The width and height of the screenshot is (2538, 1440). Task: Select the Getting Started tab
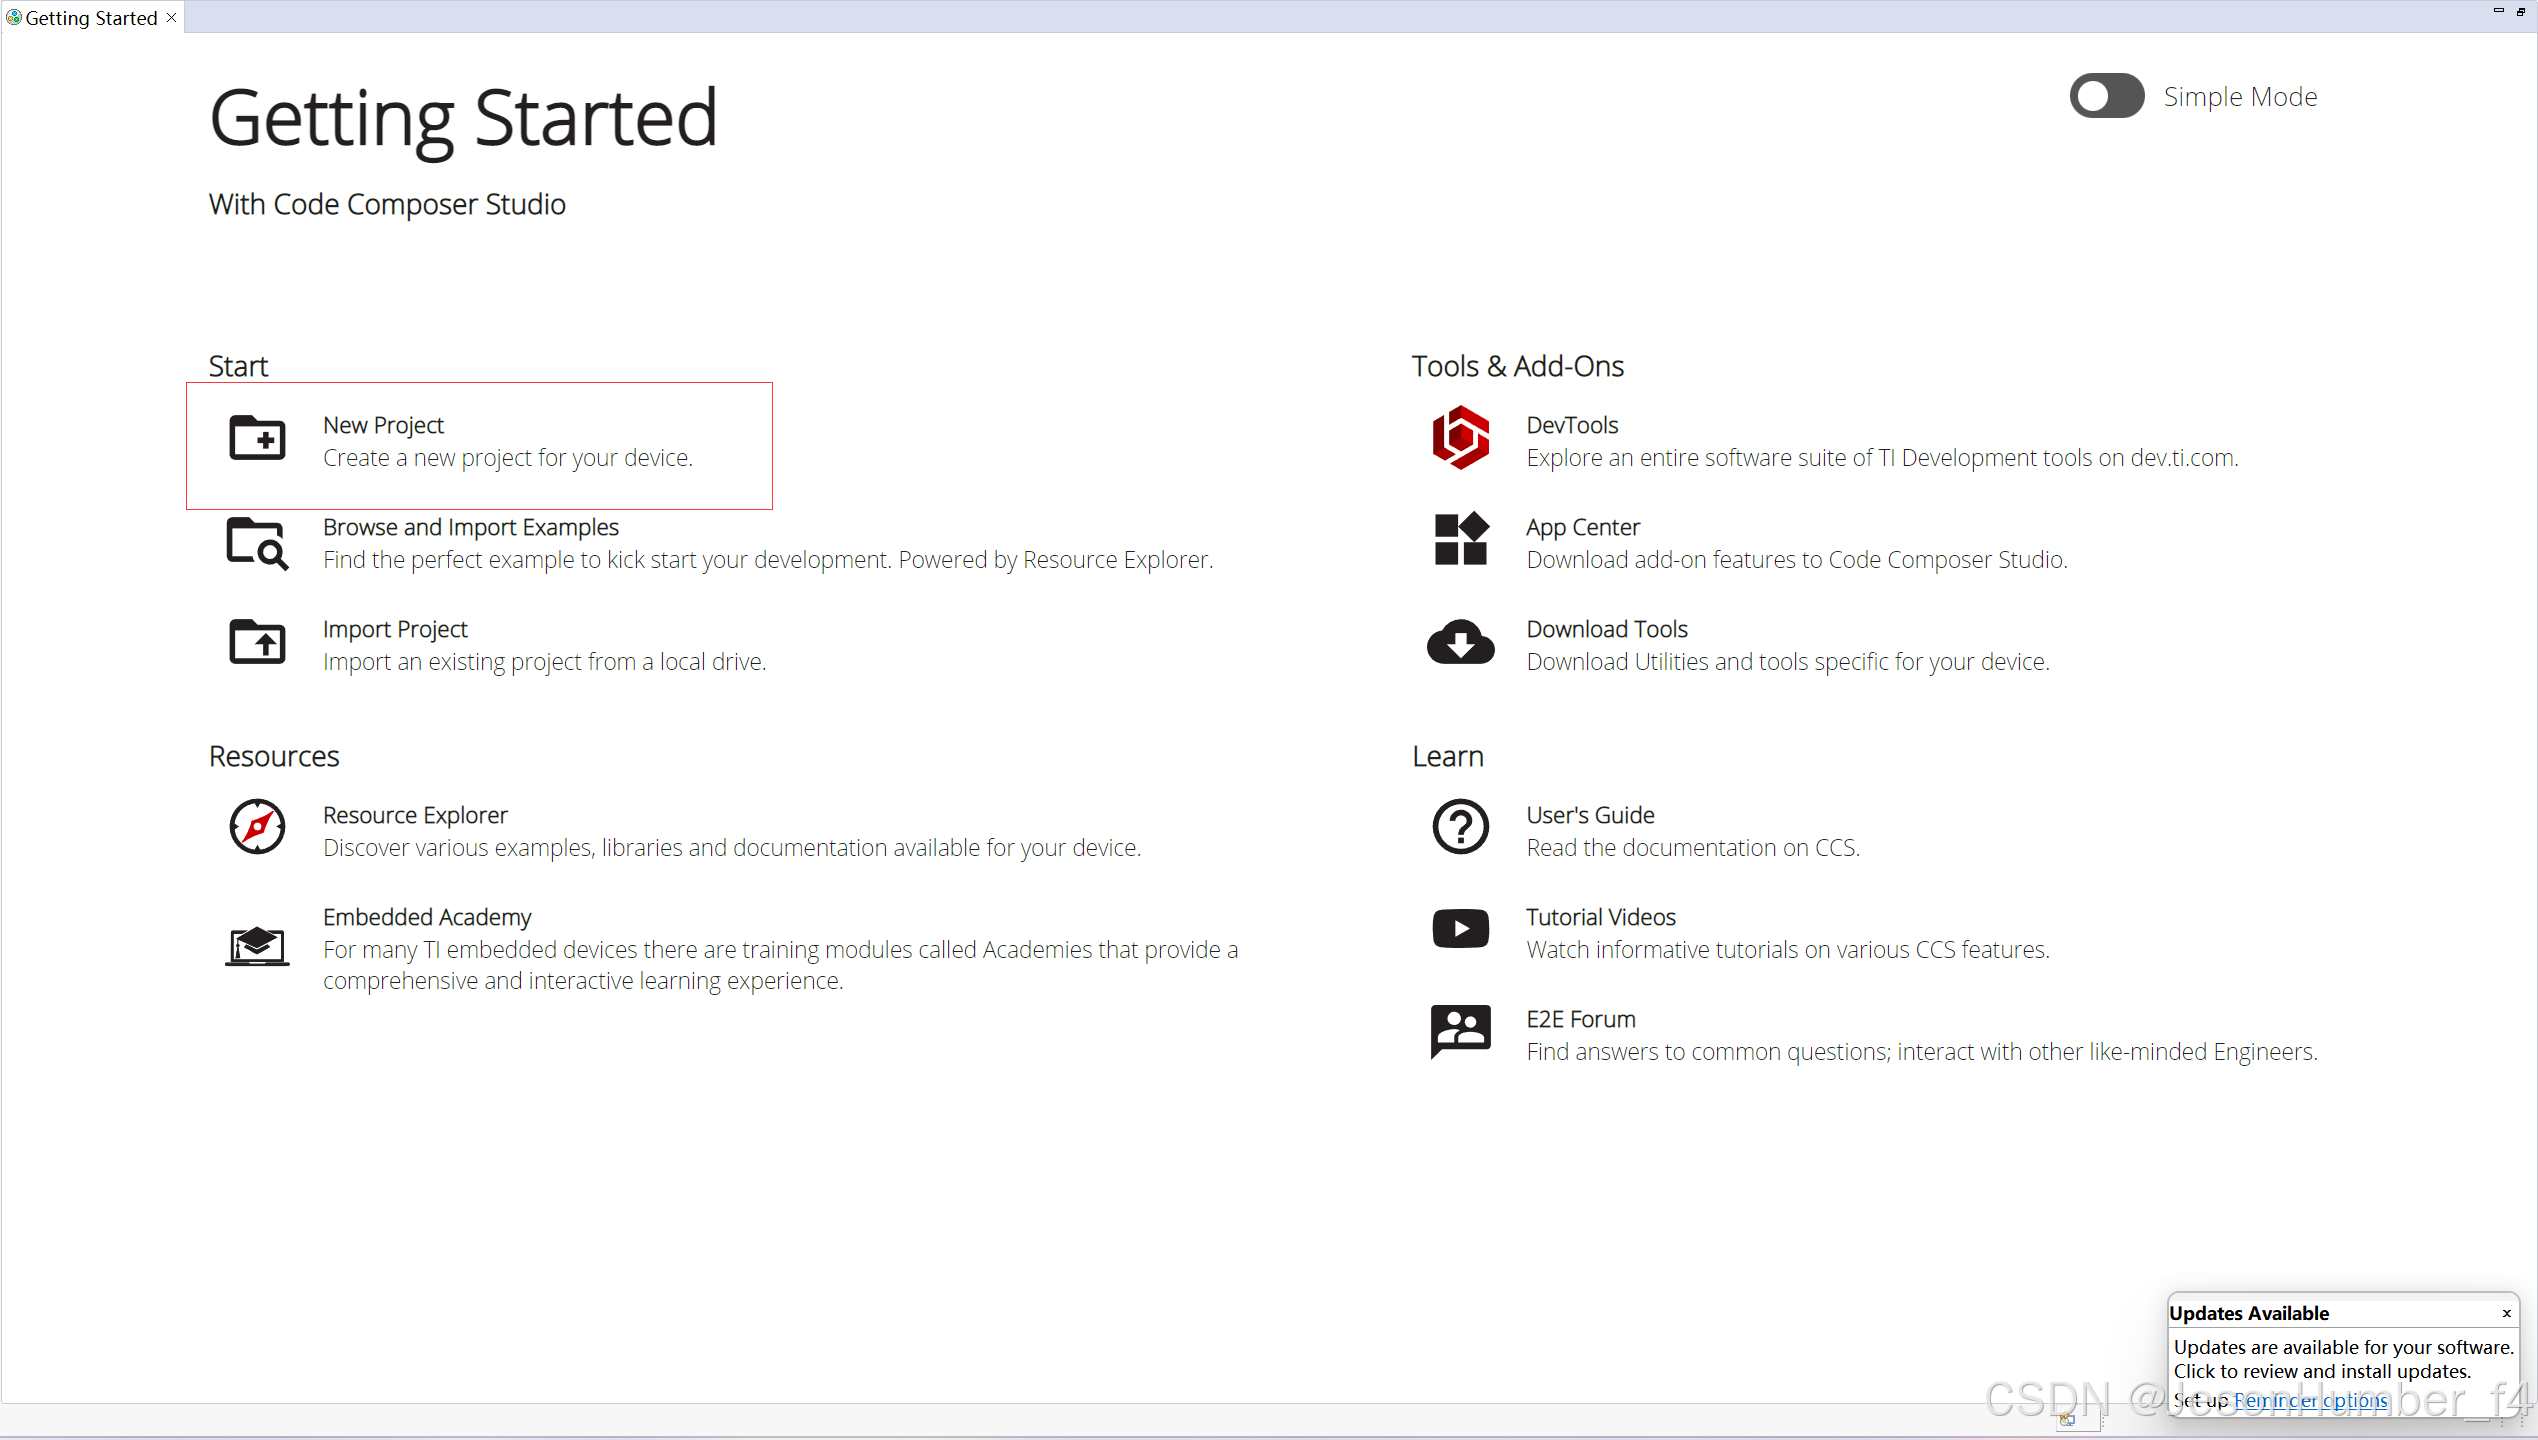point(90,18)
